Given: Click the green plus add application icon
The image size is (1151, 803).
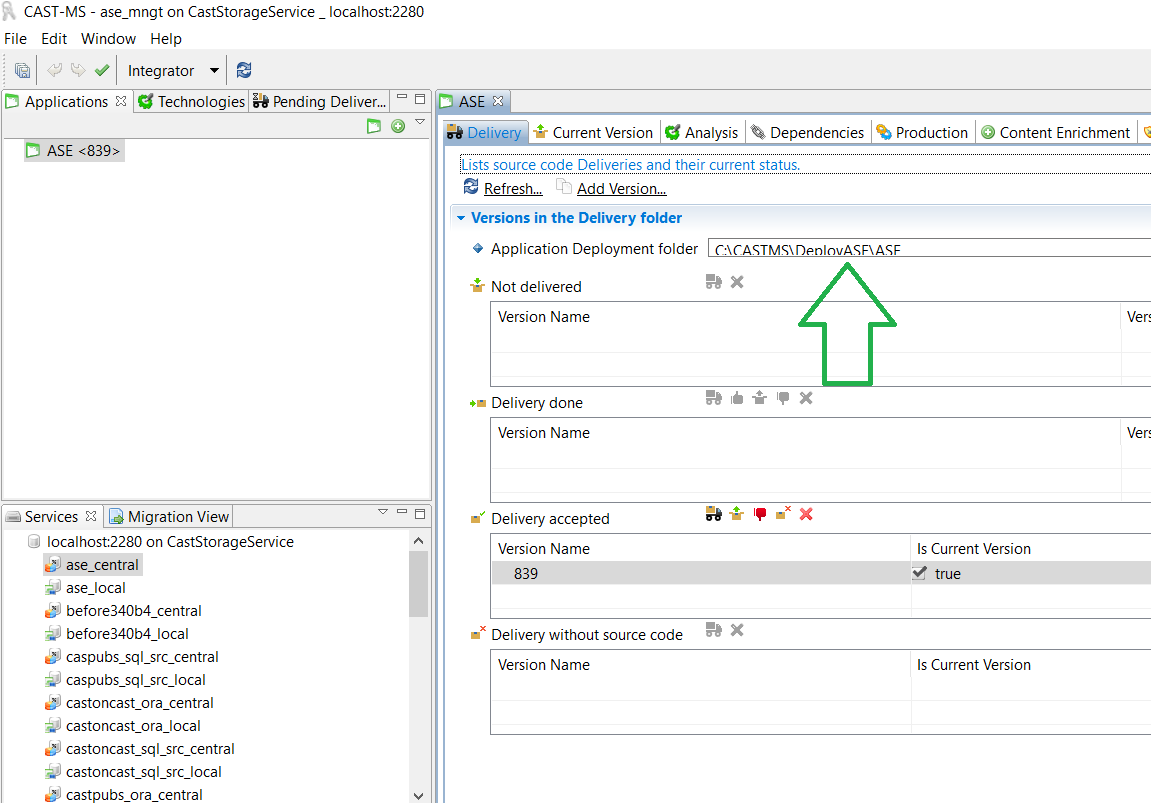Looking at the screenshot, I should point(398,126).
